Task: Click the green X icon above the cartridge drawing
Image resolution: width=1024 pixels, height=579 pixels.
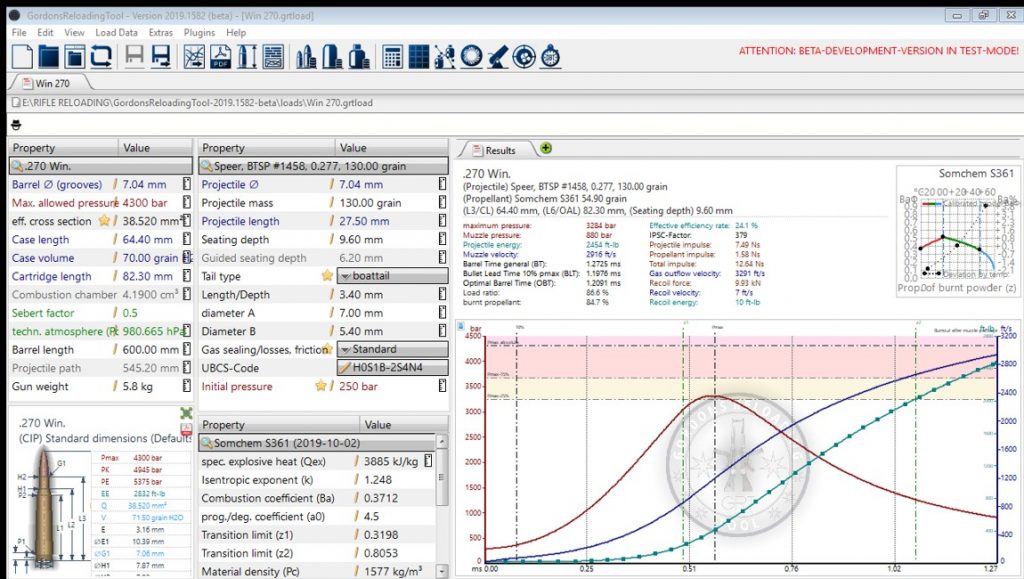Action: 186,413
